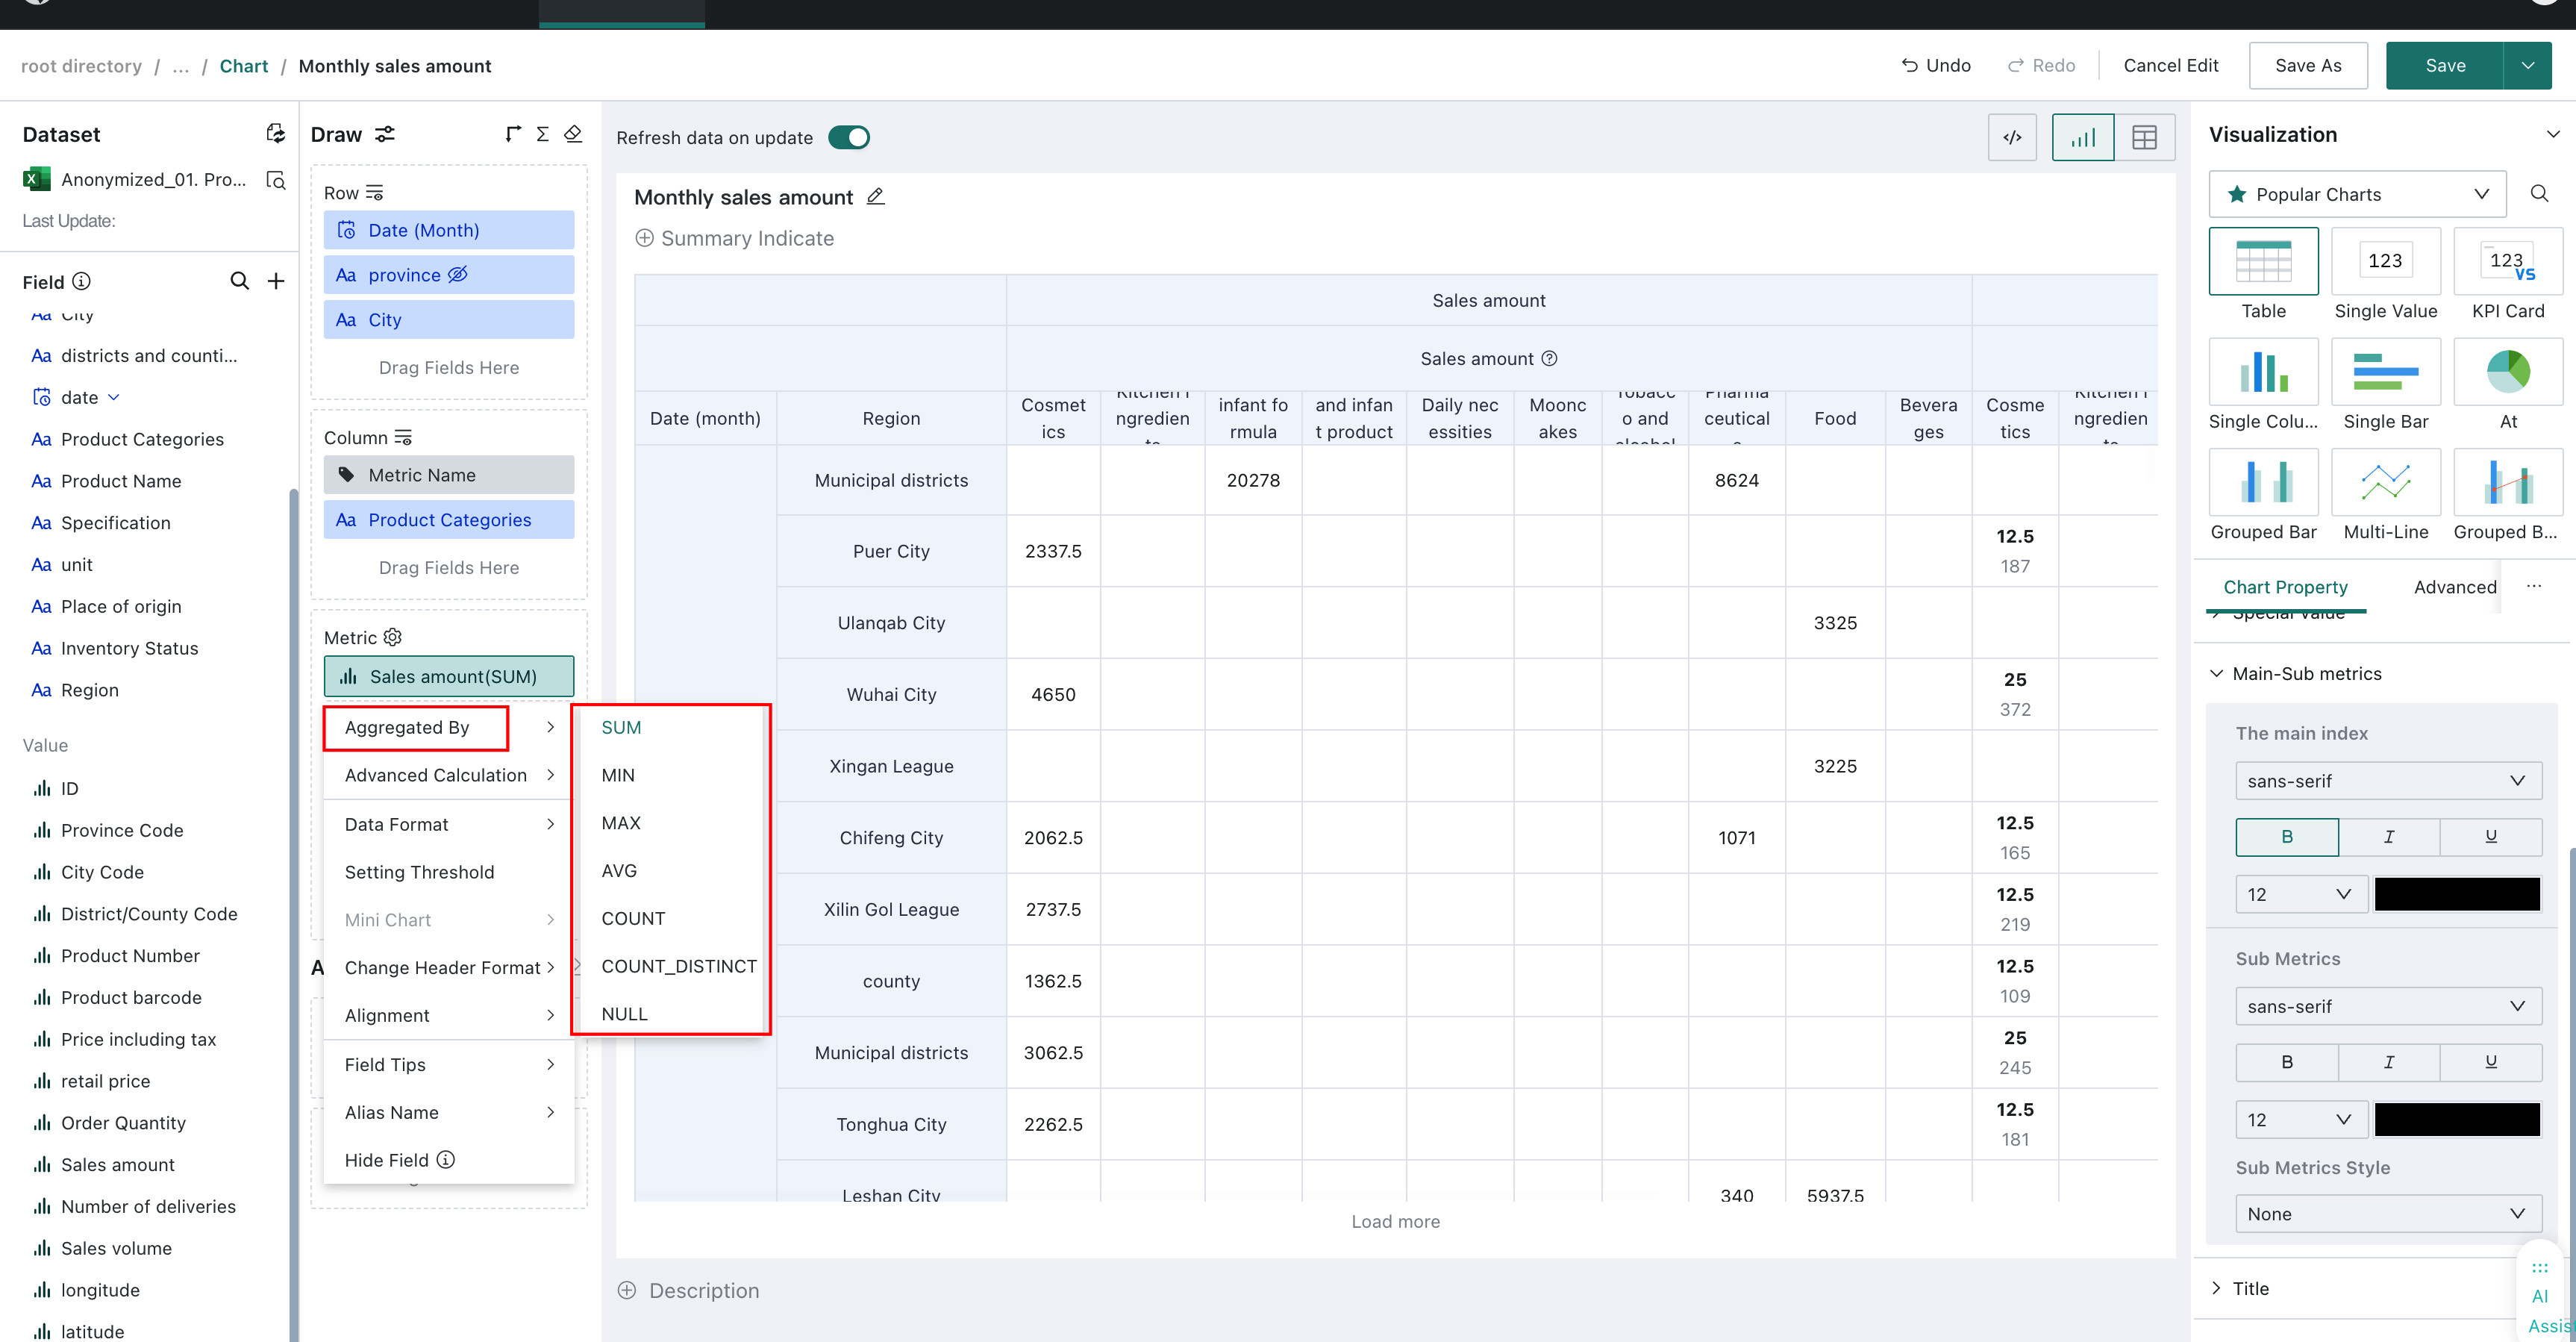2576x1342 pixels.
Task: Toggle underline for the main index
Action: (2491, 837)
